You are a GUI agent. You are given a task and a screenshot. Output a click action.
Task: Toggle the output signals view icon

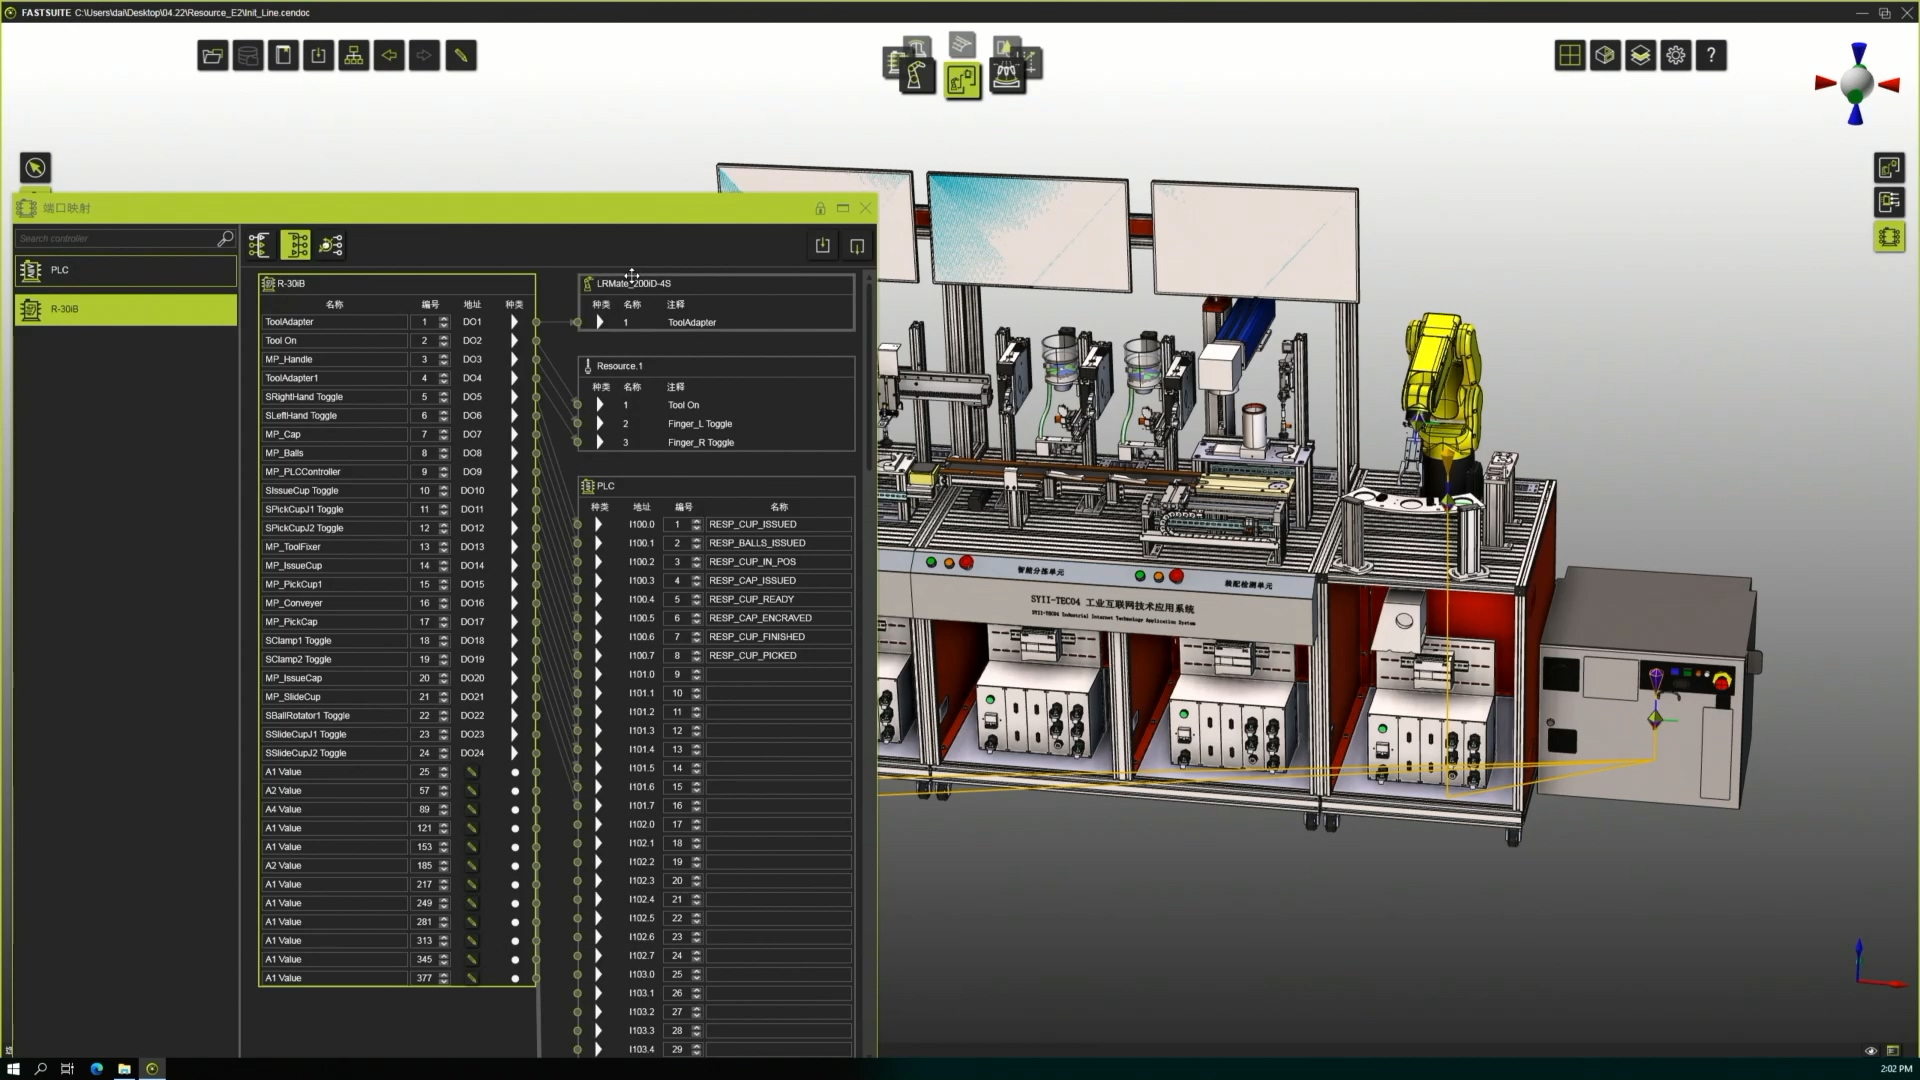[x=331, y=245]
